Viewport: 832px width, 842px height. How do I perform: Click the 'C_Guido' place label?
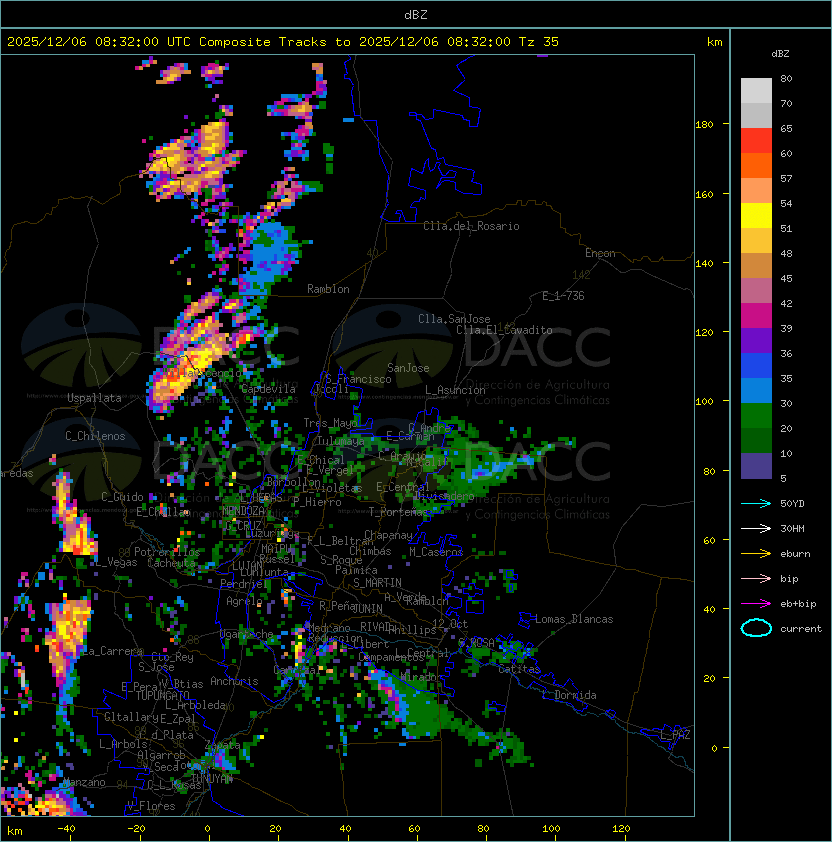(x=122, y=497)
